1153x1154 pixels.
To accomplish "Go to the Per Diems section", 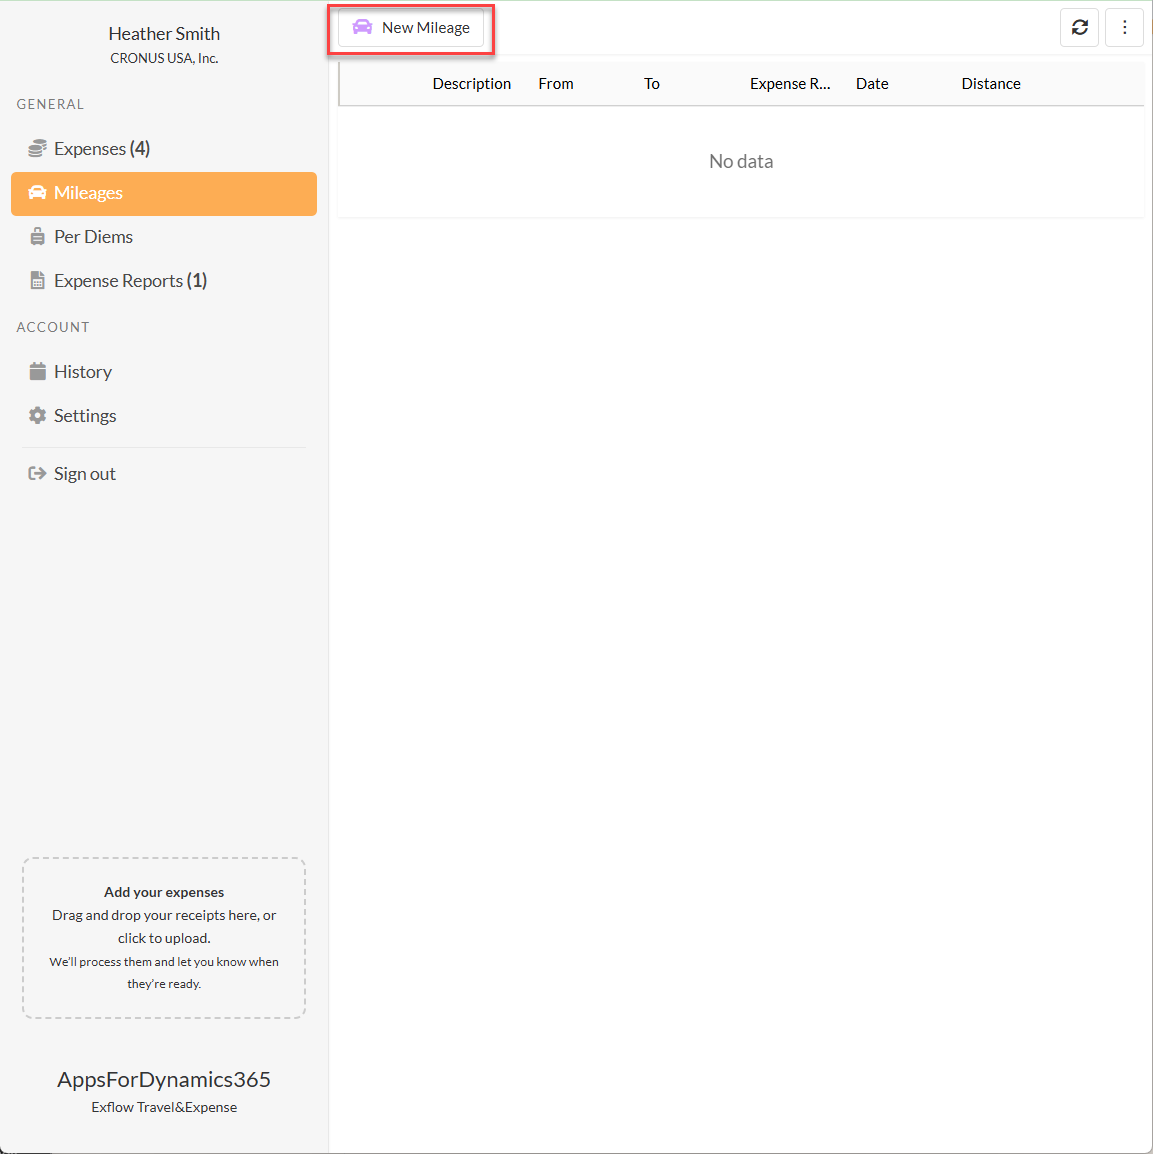I will coord(93,237).
